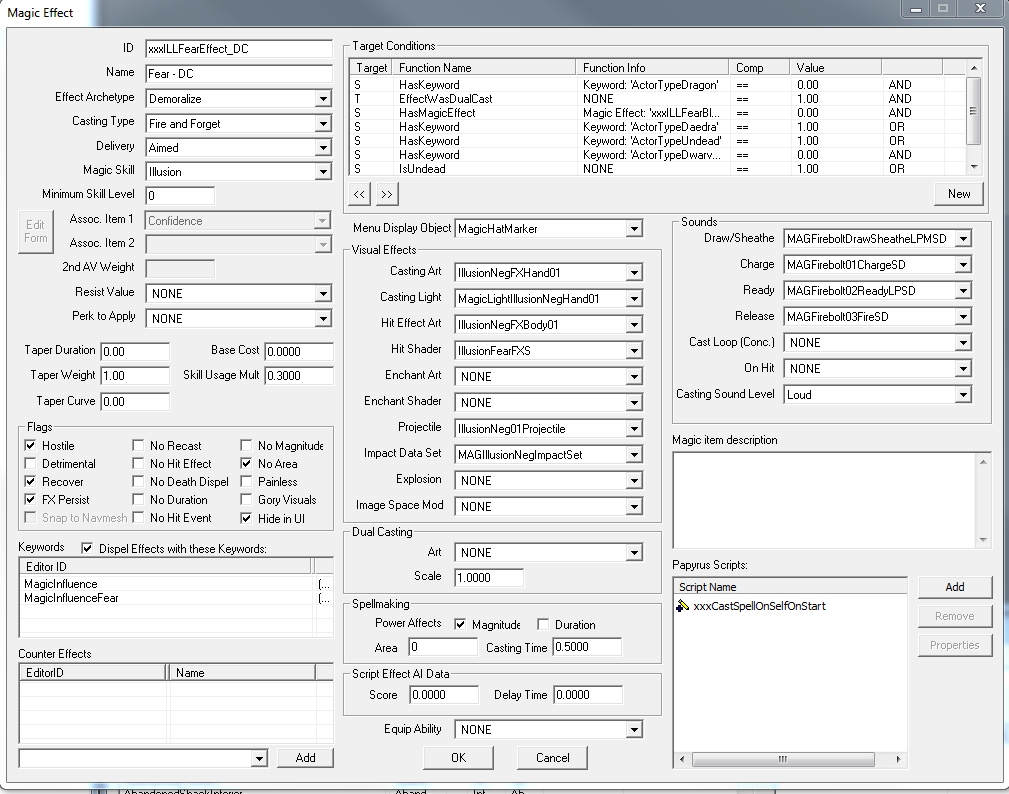This screenshot has height=794, width=1009.
Task: Click the Skill Usage Mult field
Action: click(299, 376)
